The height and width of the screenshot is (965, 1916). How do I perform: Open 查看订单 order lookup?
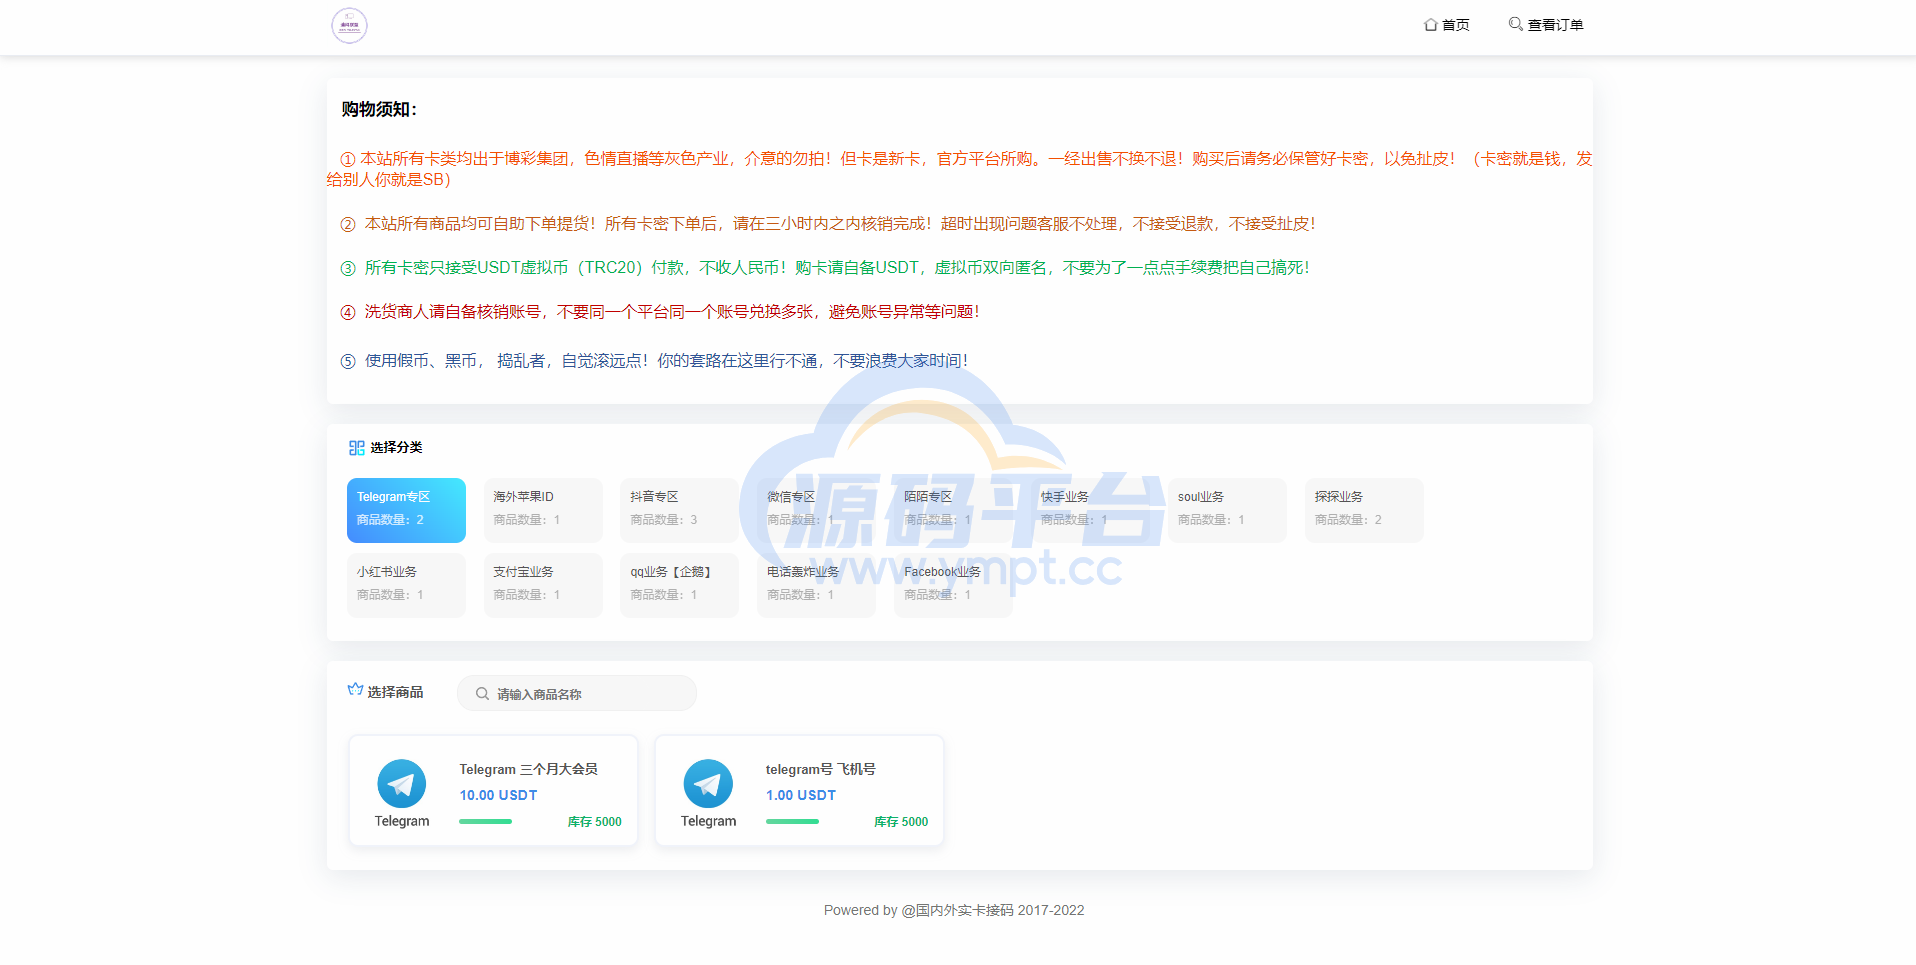1546,25
